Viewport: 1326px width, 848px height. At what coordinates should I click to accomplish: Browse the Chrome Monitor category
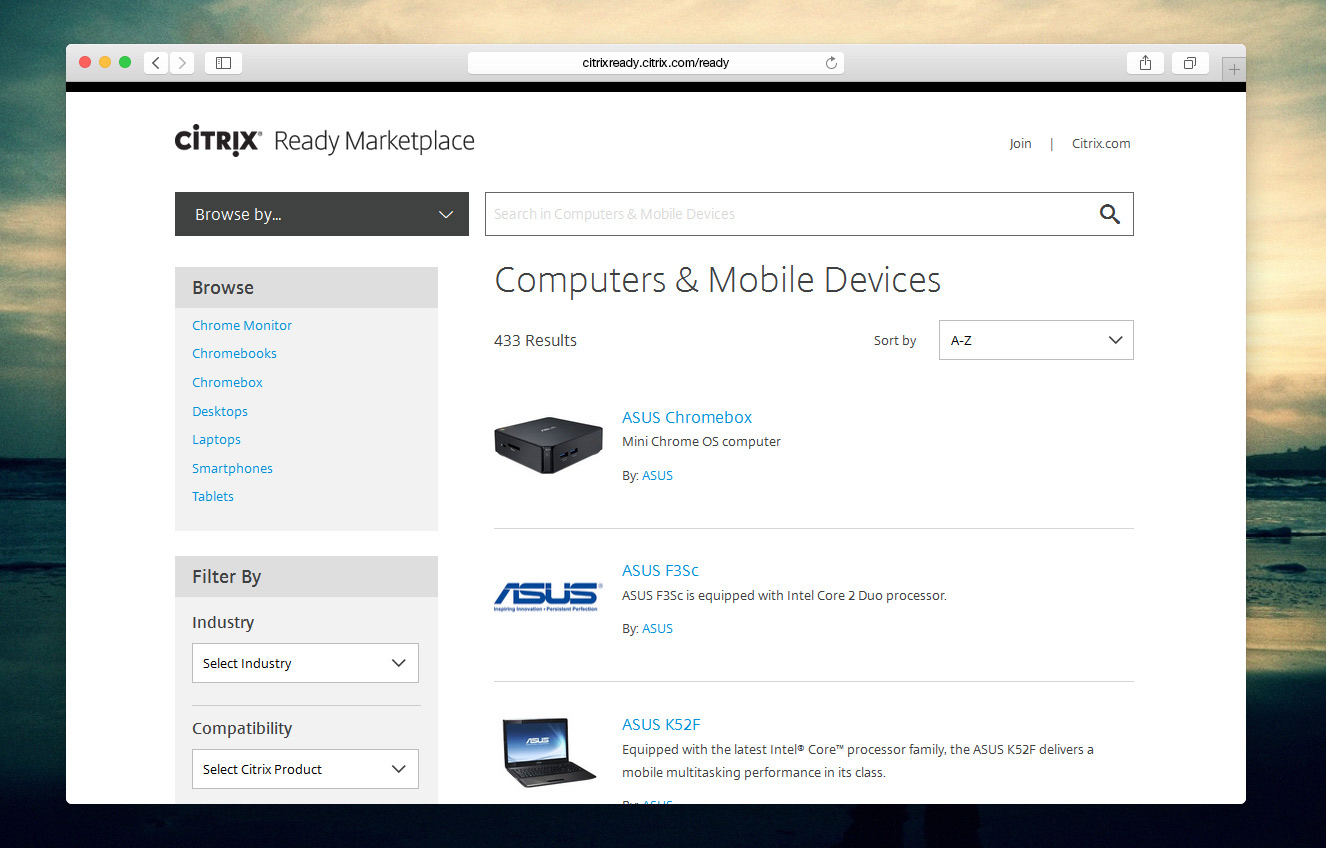tap(242, 326)
